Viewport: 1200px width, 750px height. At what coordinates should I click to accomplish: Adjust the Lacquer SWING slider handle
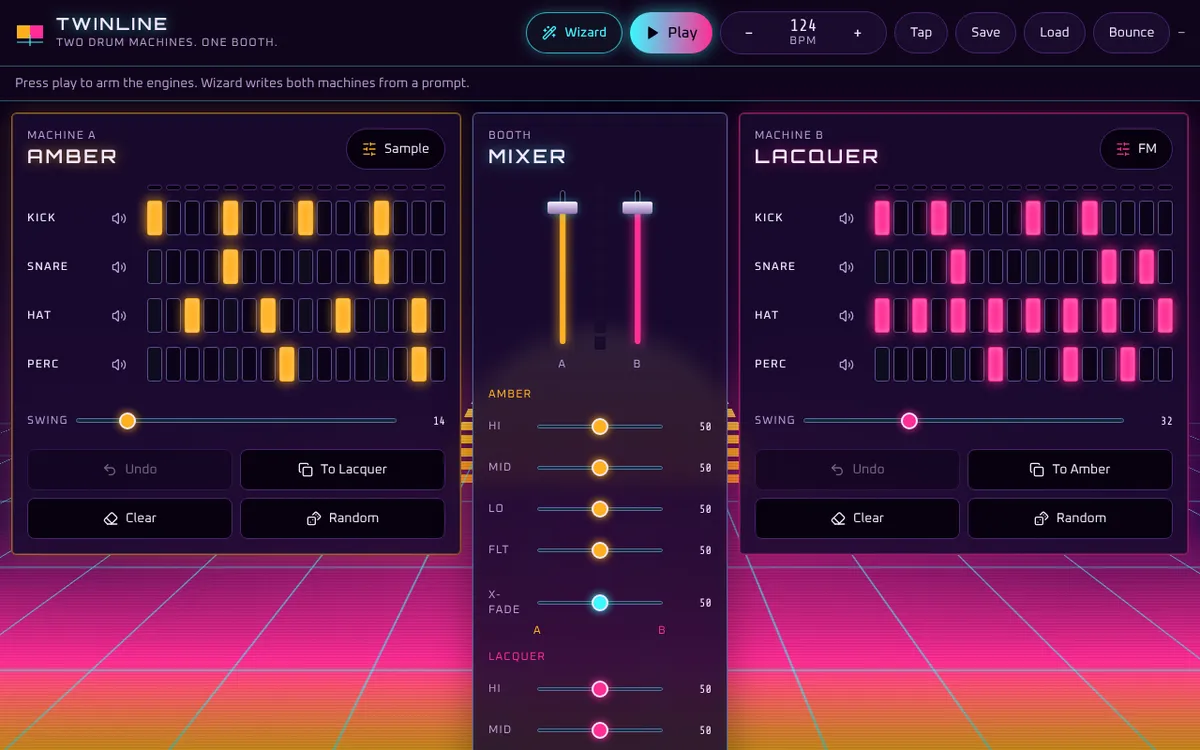tap(909, 421)
